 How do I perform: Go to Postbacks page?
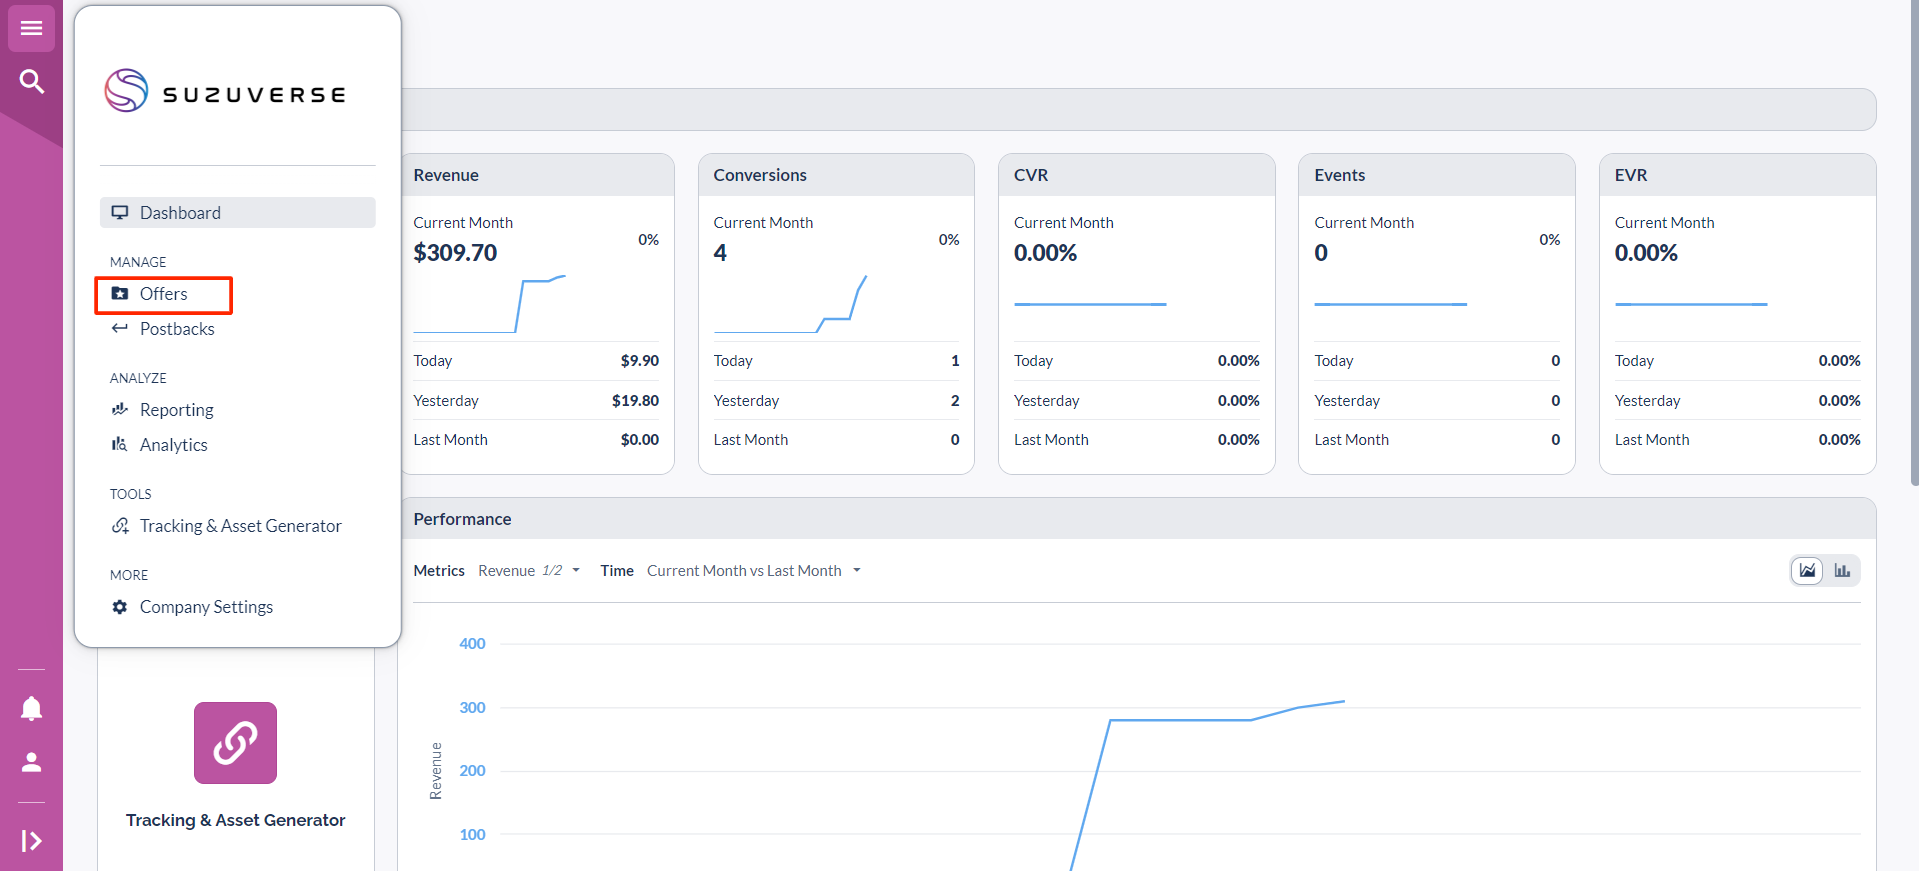click(177, 329)
